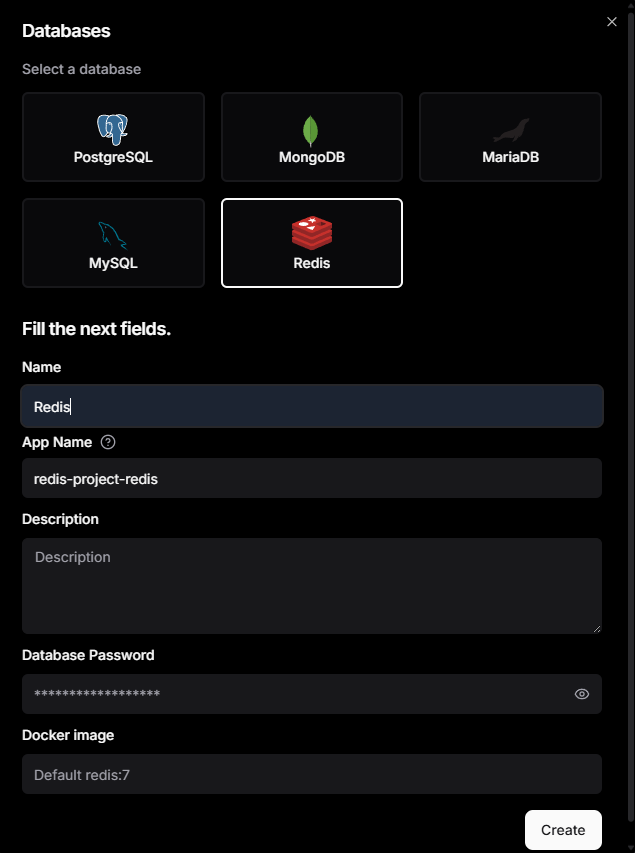The height and width of the screenshot is (853, 635).
Task: Click the MariaDB seal icon
Action: [510, 131]
